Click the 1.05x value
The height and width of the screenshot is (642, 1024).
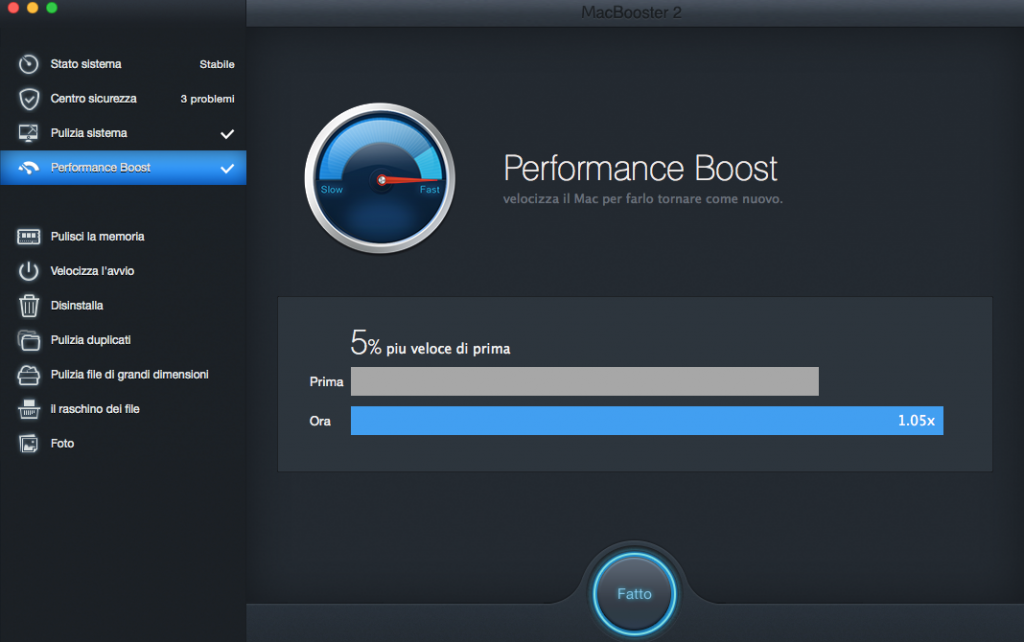(916, 421)
